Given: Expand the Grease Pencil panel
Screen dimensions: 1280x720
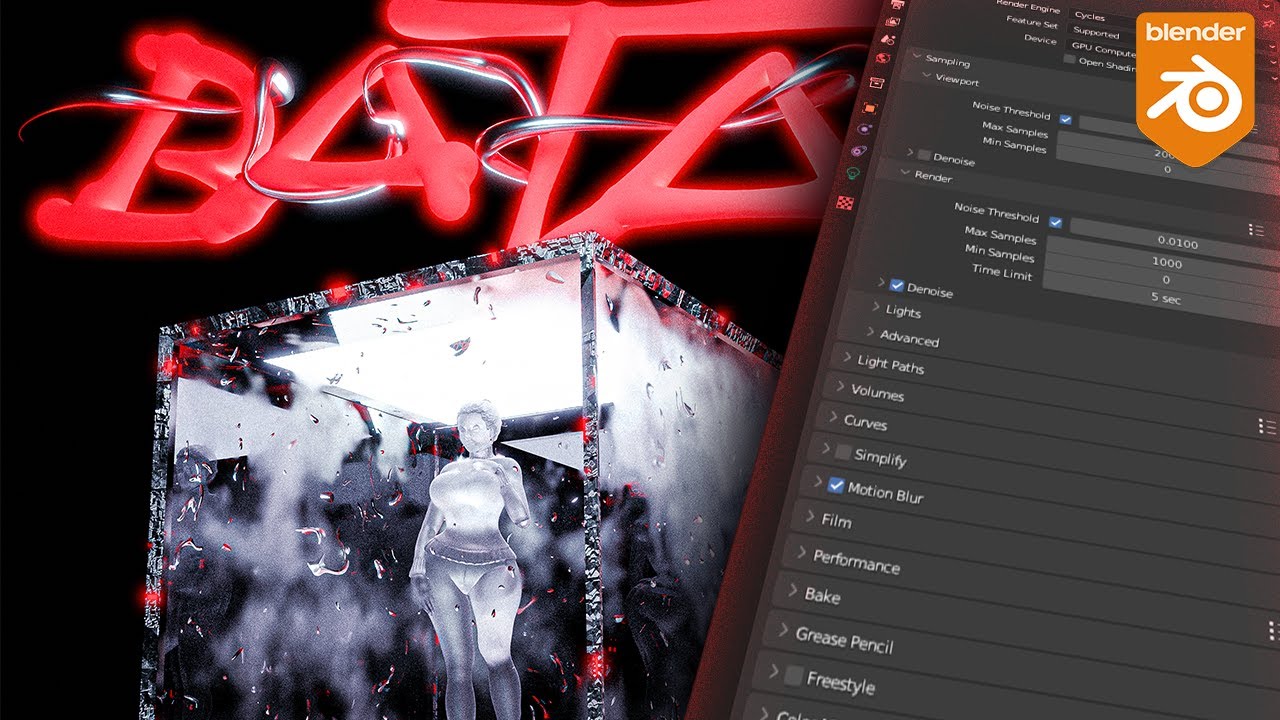Looking at the screenshot, I should [784, 628].
